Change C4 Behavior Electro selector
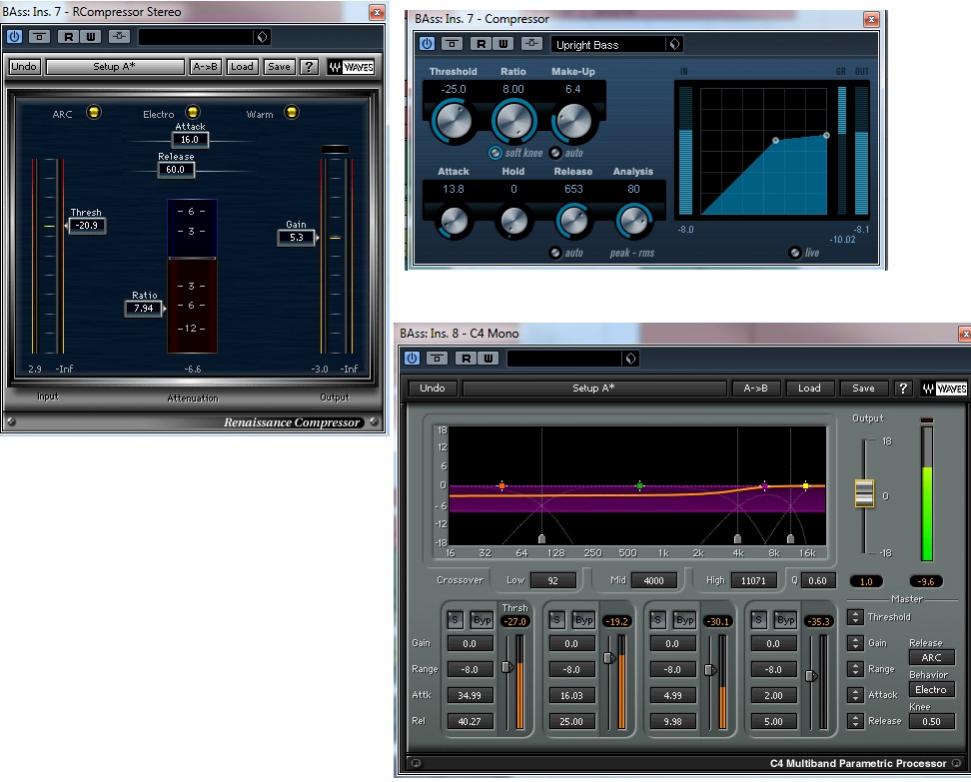Image resolution: width=971 pixels, height=782 pixels. tap(931, 690)
